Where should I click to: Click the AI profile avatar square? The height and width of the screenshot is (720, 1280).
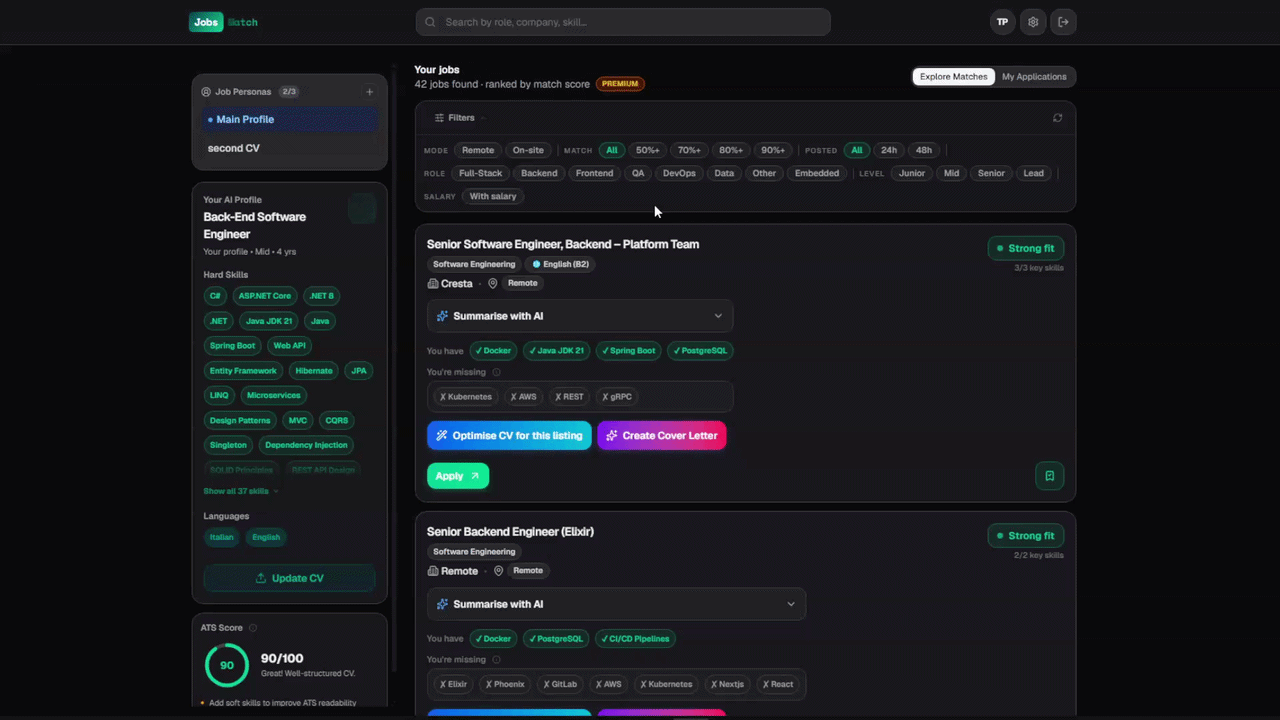click(x=362, y=208)
